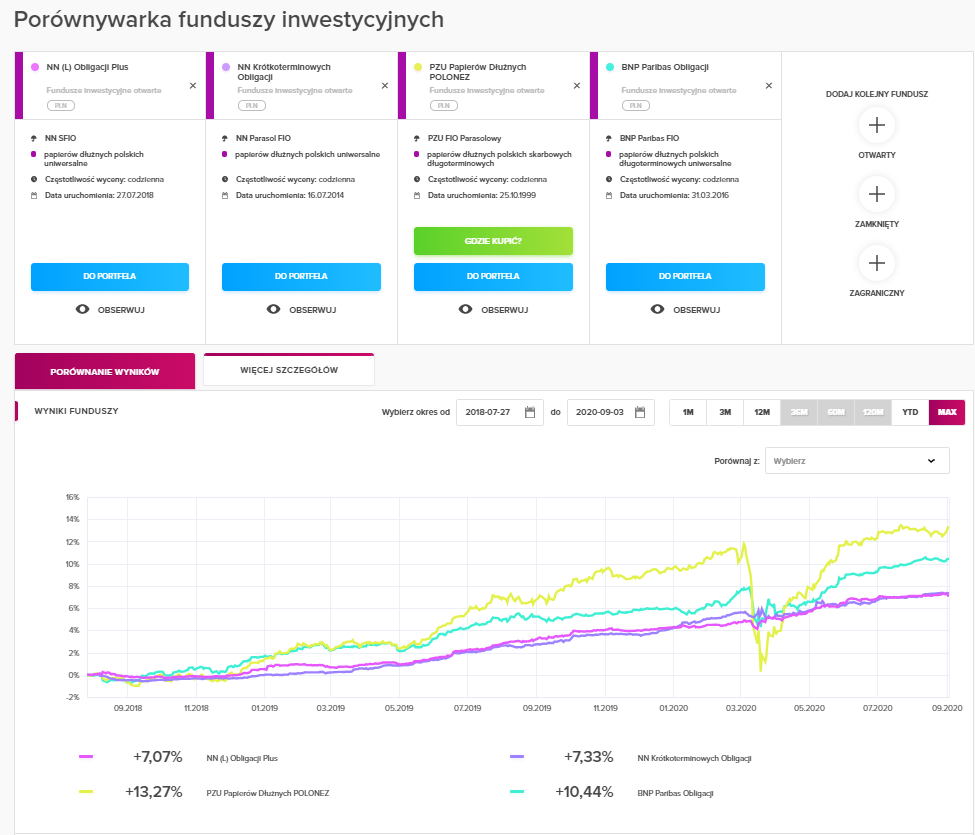Click yellow PZU legend swatch below chart
Screen dimensions: 975x835
(x=86, y=792)
